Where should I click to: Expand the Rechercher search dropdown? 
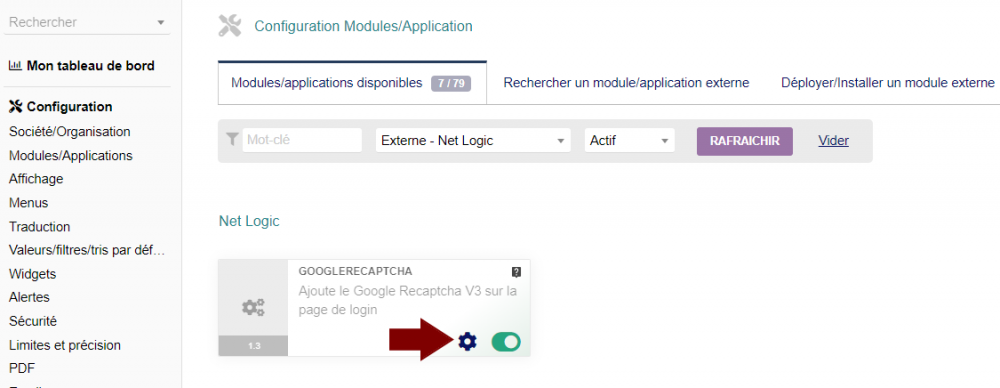pos(87,22)
